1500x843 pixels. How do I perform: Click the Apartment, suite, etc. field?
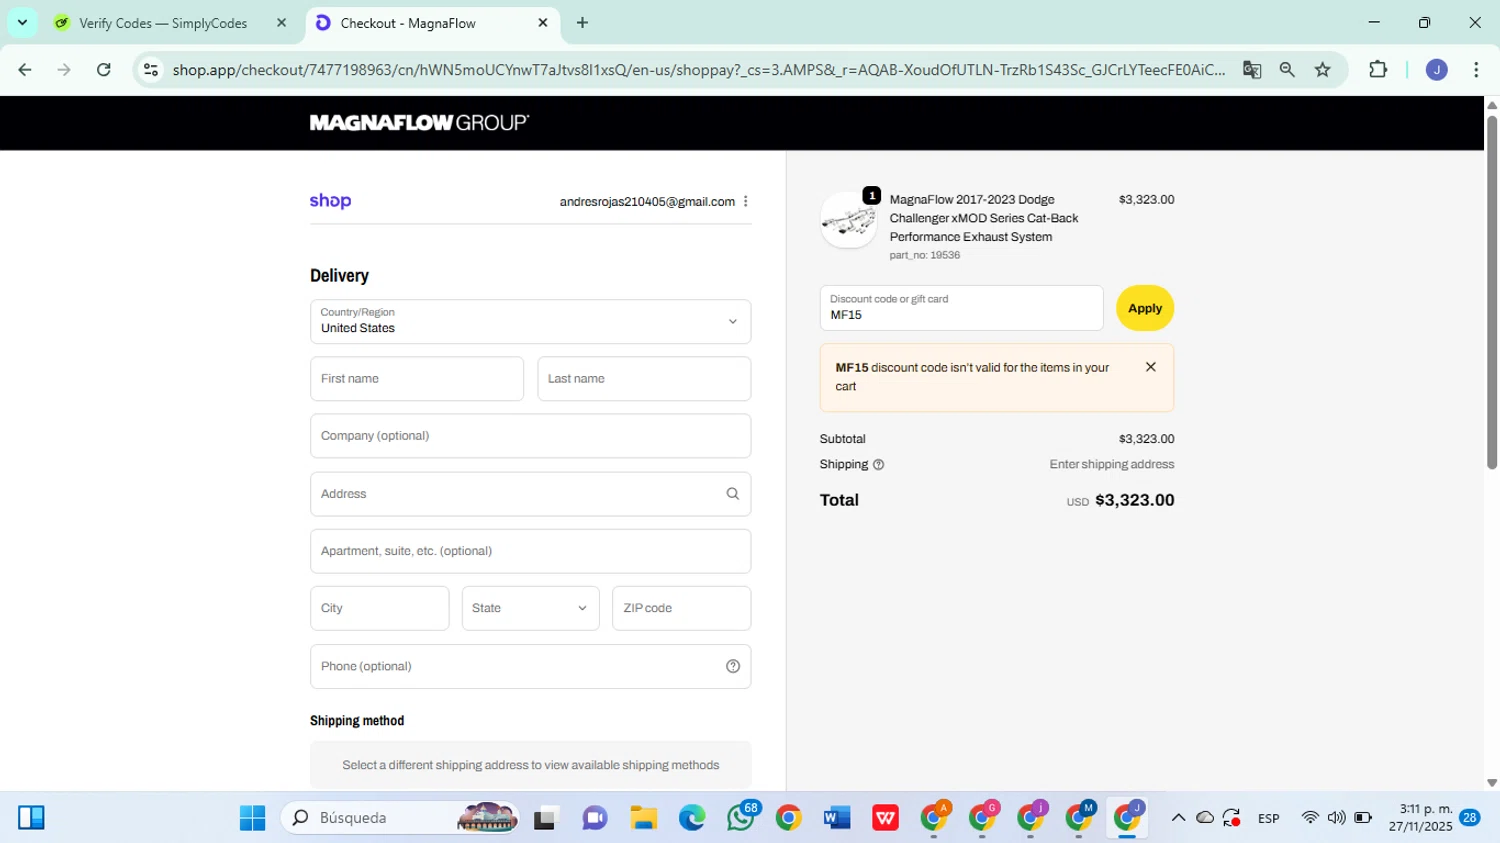530,551
